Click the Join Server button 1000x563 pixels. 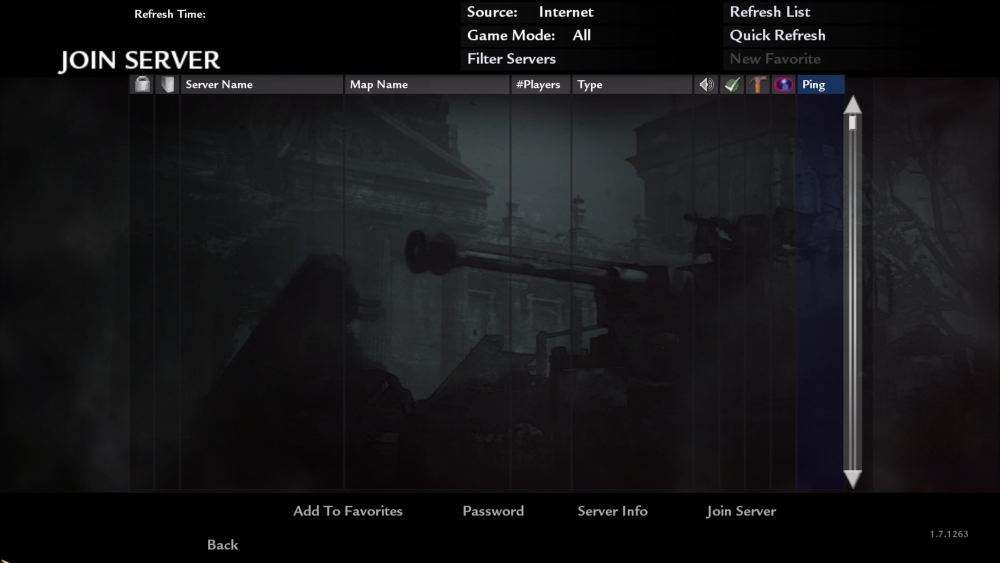click(741, 511)
